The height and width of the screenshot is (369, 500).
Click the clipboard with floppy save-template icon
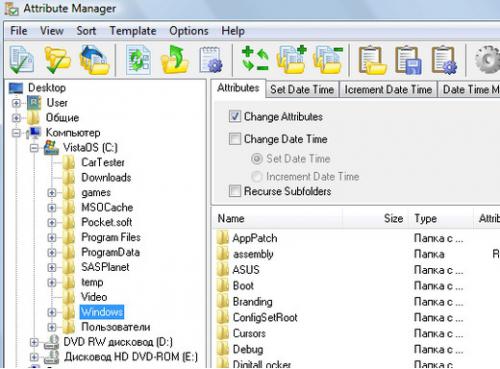tap(408, 61)
